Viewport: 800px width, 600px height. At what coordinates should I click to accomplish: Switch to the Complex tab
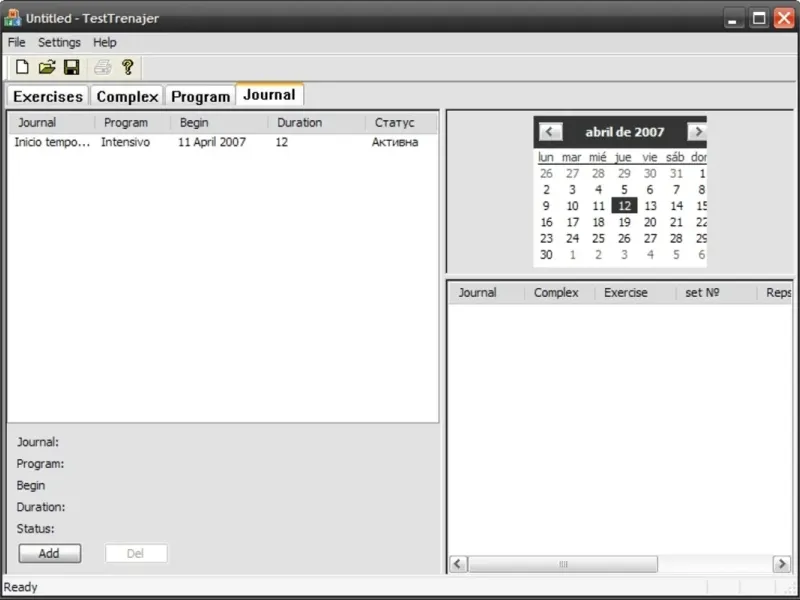coord(127,96)
